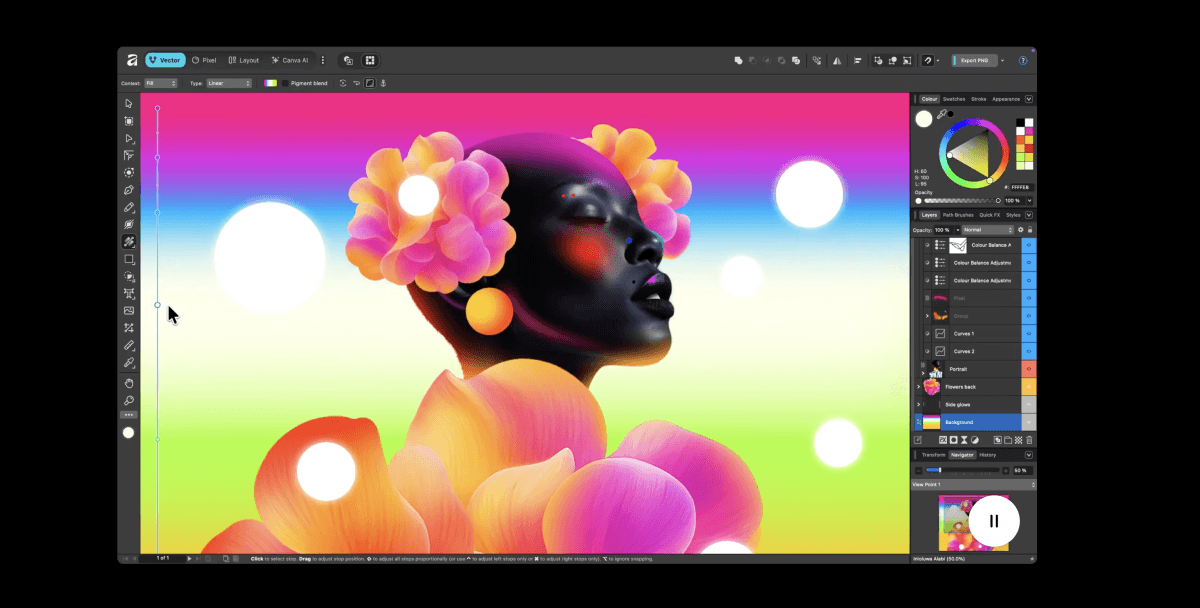This screenshot has height=608, width=1200.
Task: Open the Quick FX tab
Action: [989, 215]
